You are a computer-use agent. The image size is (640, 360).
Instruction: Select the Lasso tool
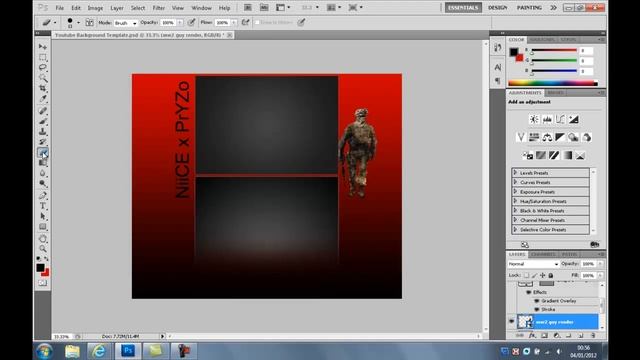click(42, 67)
